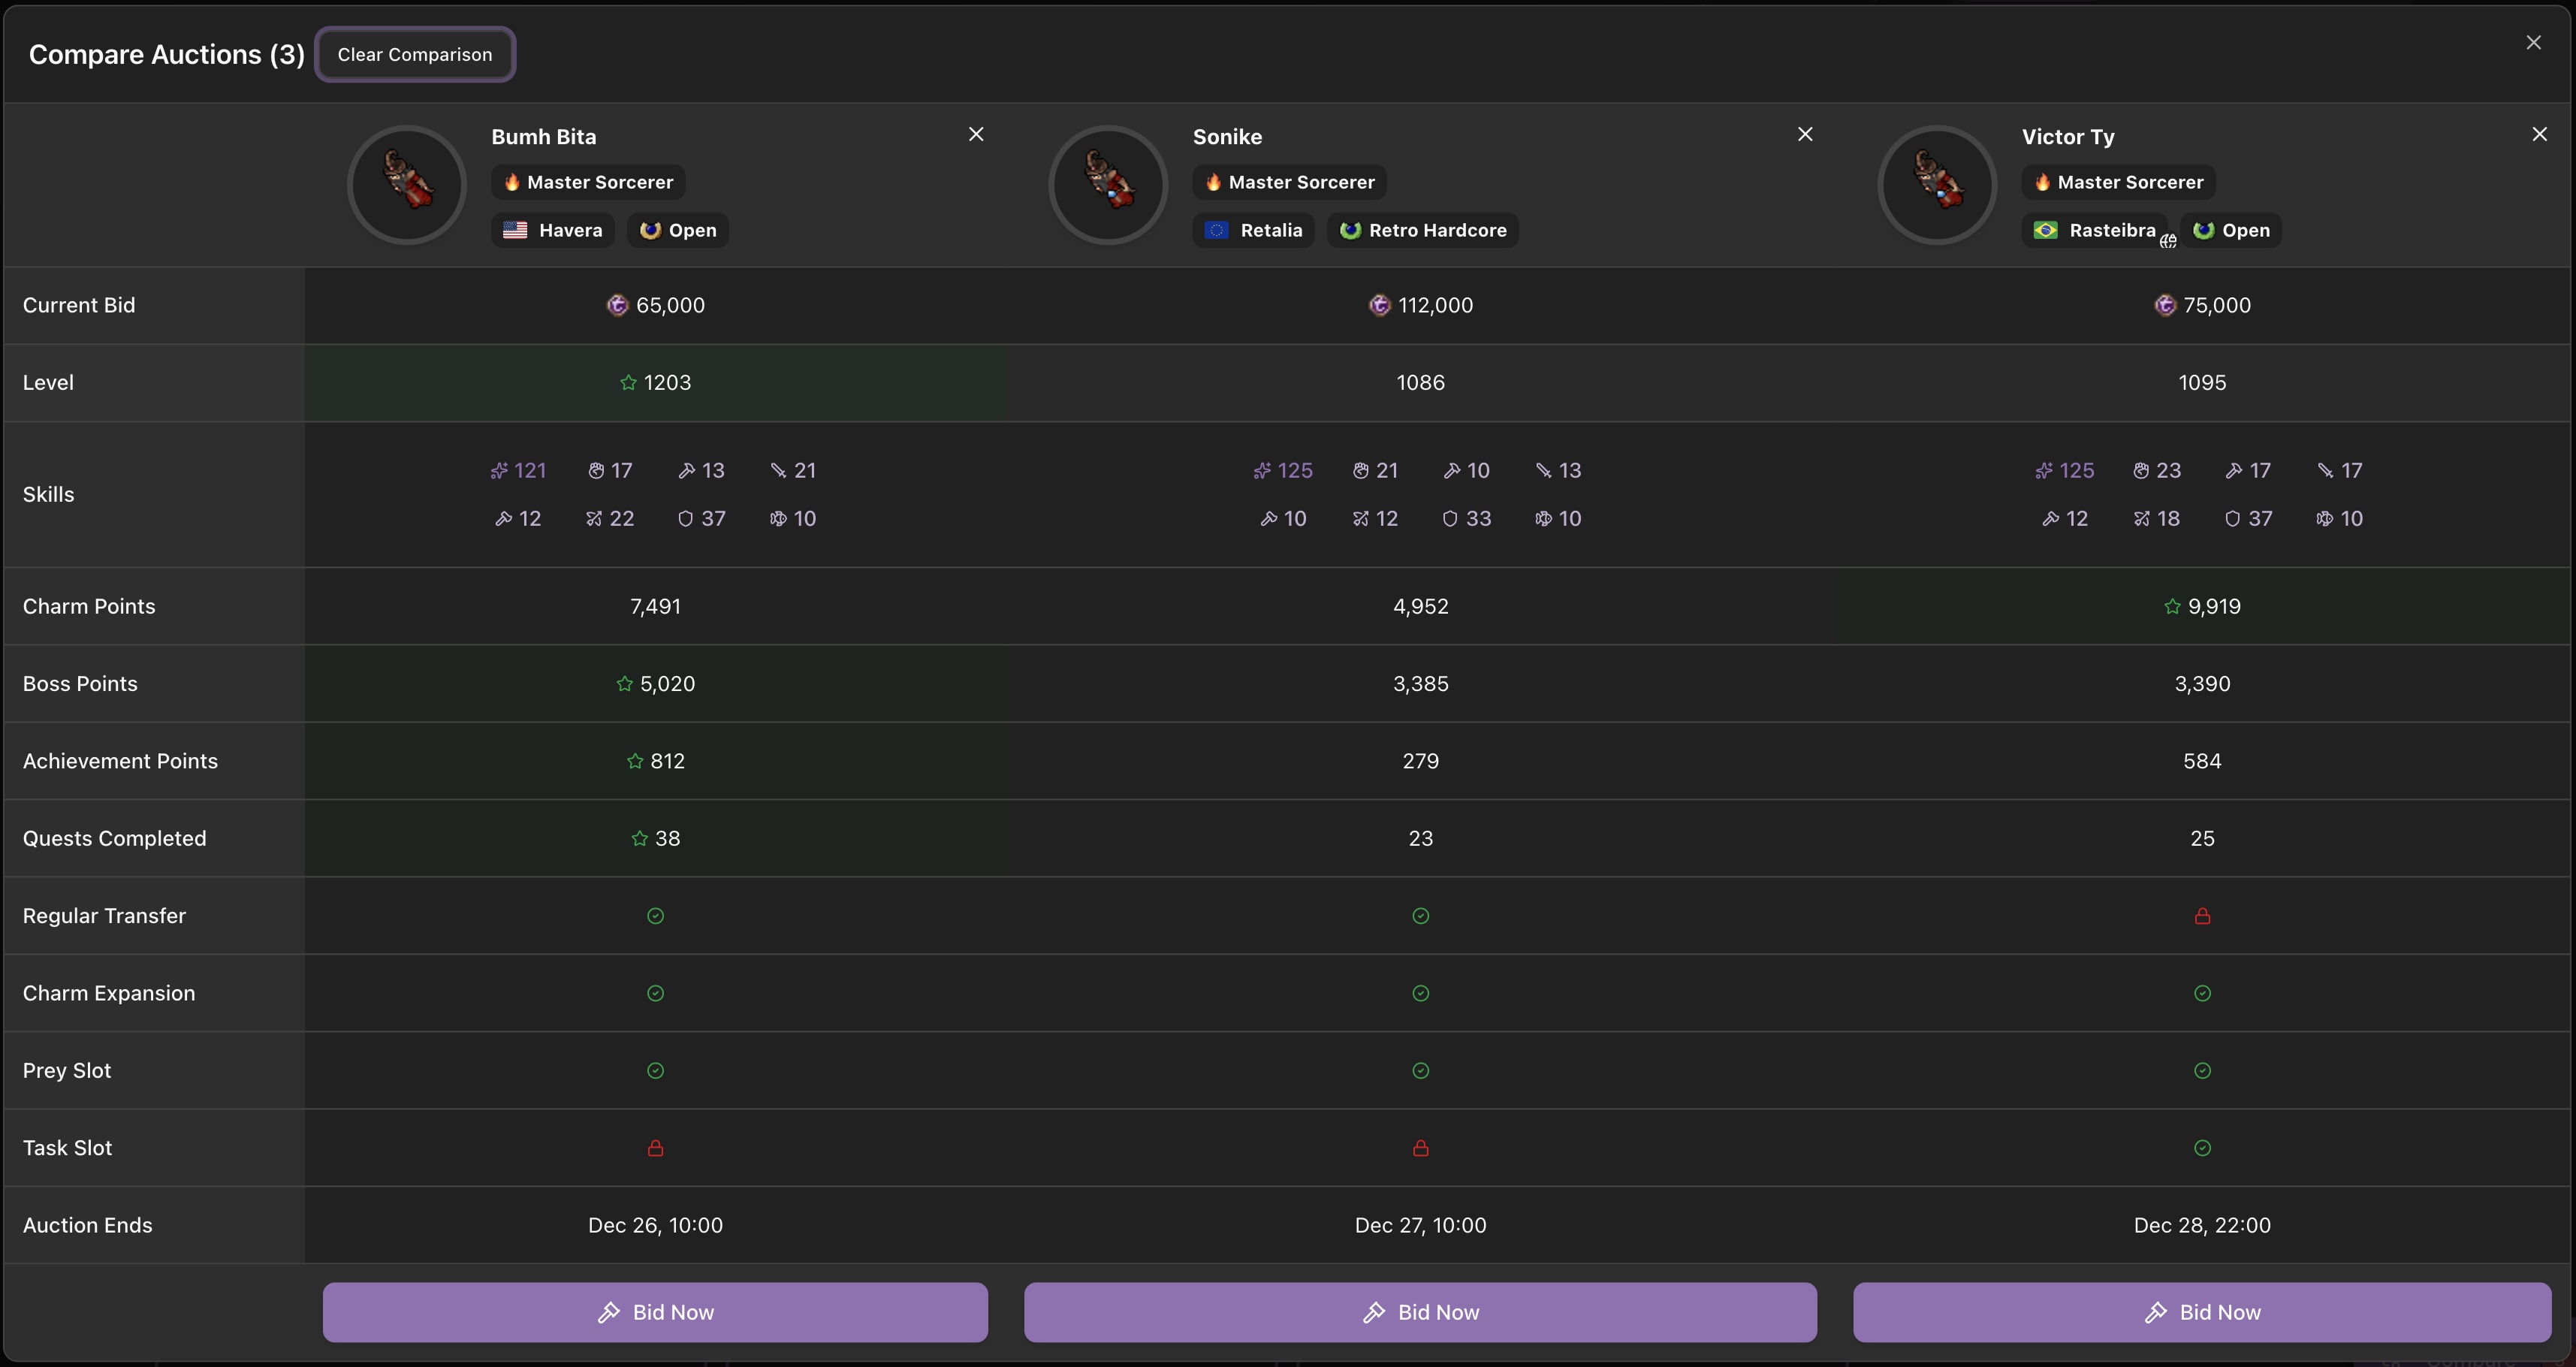Click Sonike's magic level 125 skill
2576x1367 pixels.
[1283, 470]
